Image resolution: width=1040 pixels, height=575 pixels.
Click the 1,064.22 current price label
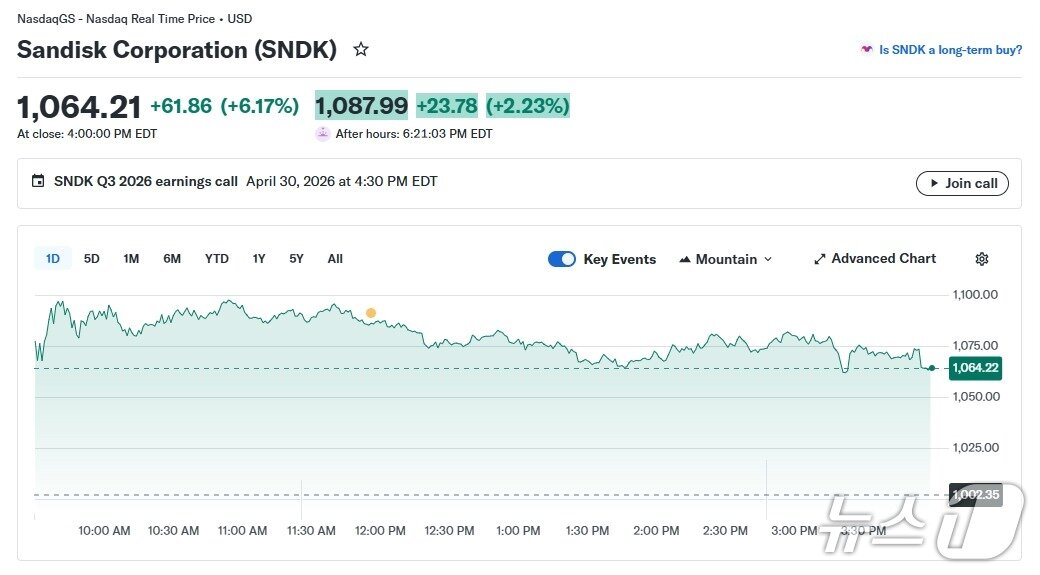point(975,368)
